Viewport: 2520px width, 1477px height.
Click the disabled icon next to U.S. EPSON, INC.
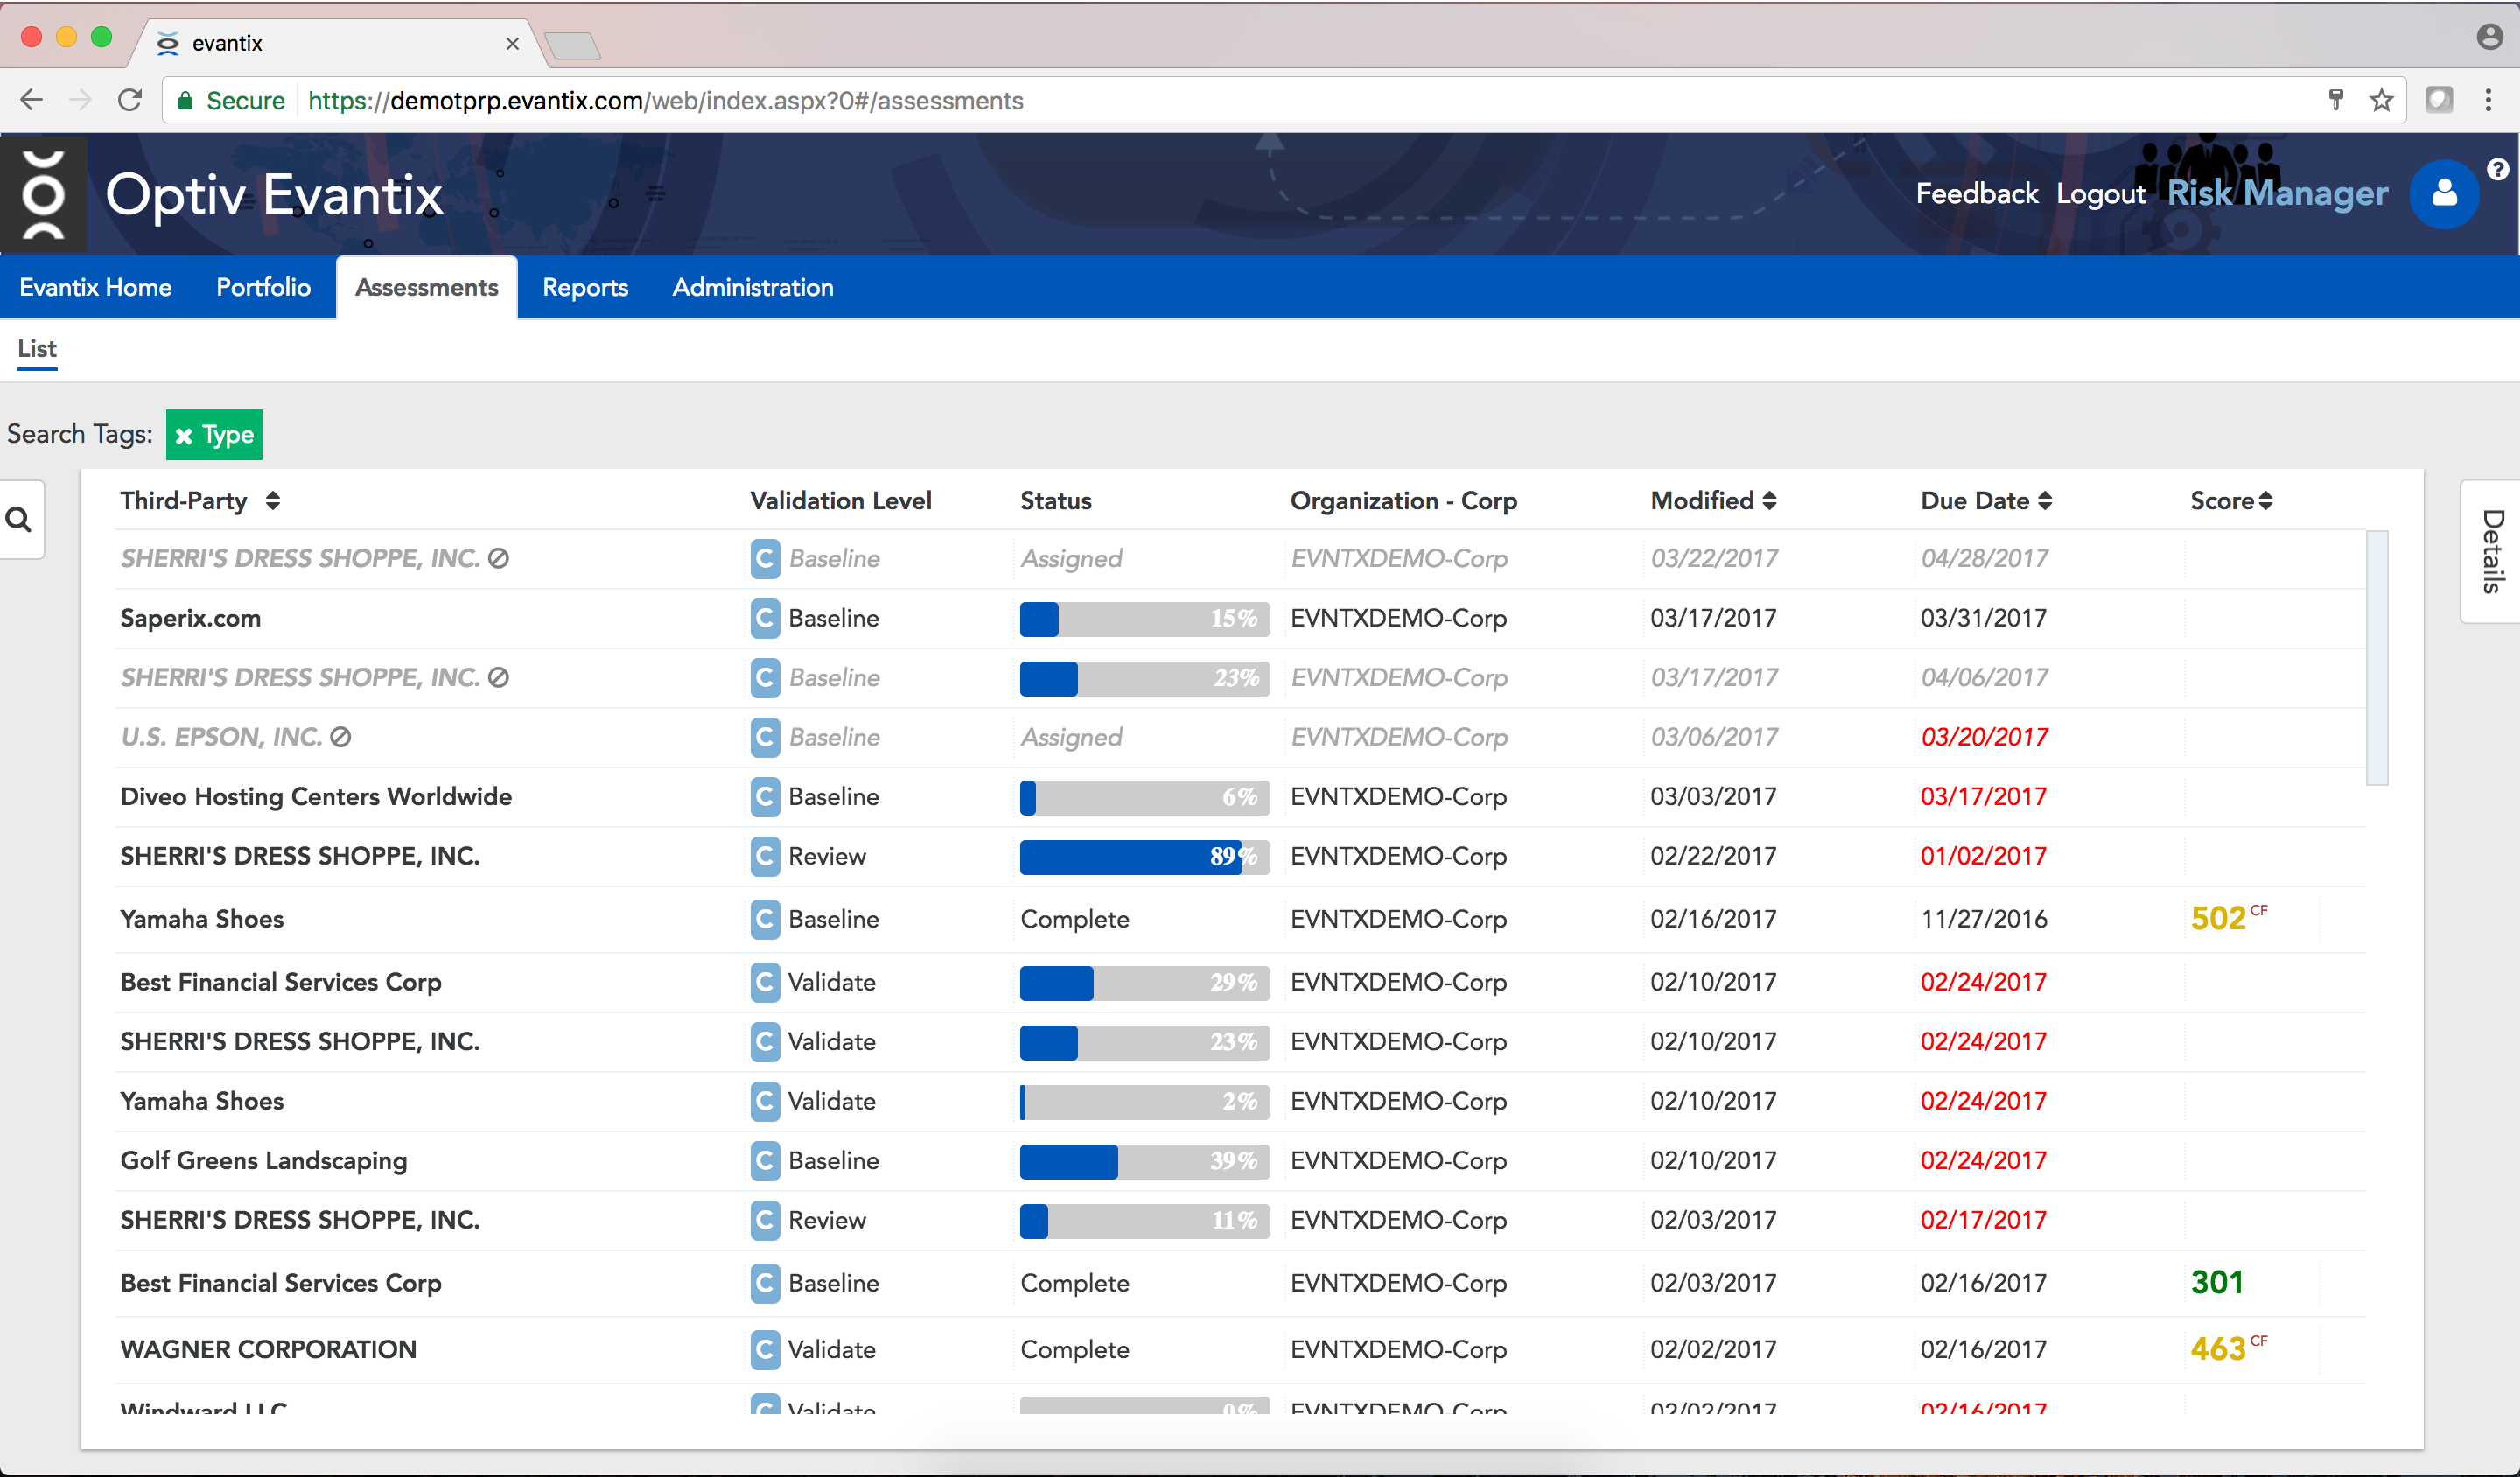click(341, 737)
